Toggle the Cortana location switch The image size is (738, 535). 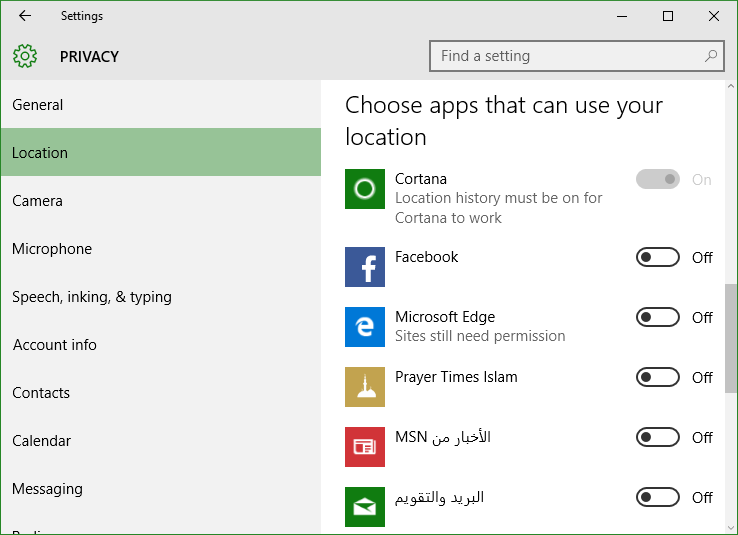658,179
